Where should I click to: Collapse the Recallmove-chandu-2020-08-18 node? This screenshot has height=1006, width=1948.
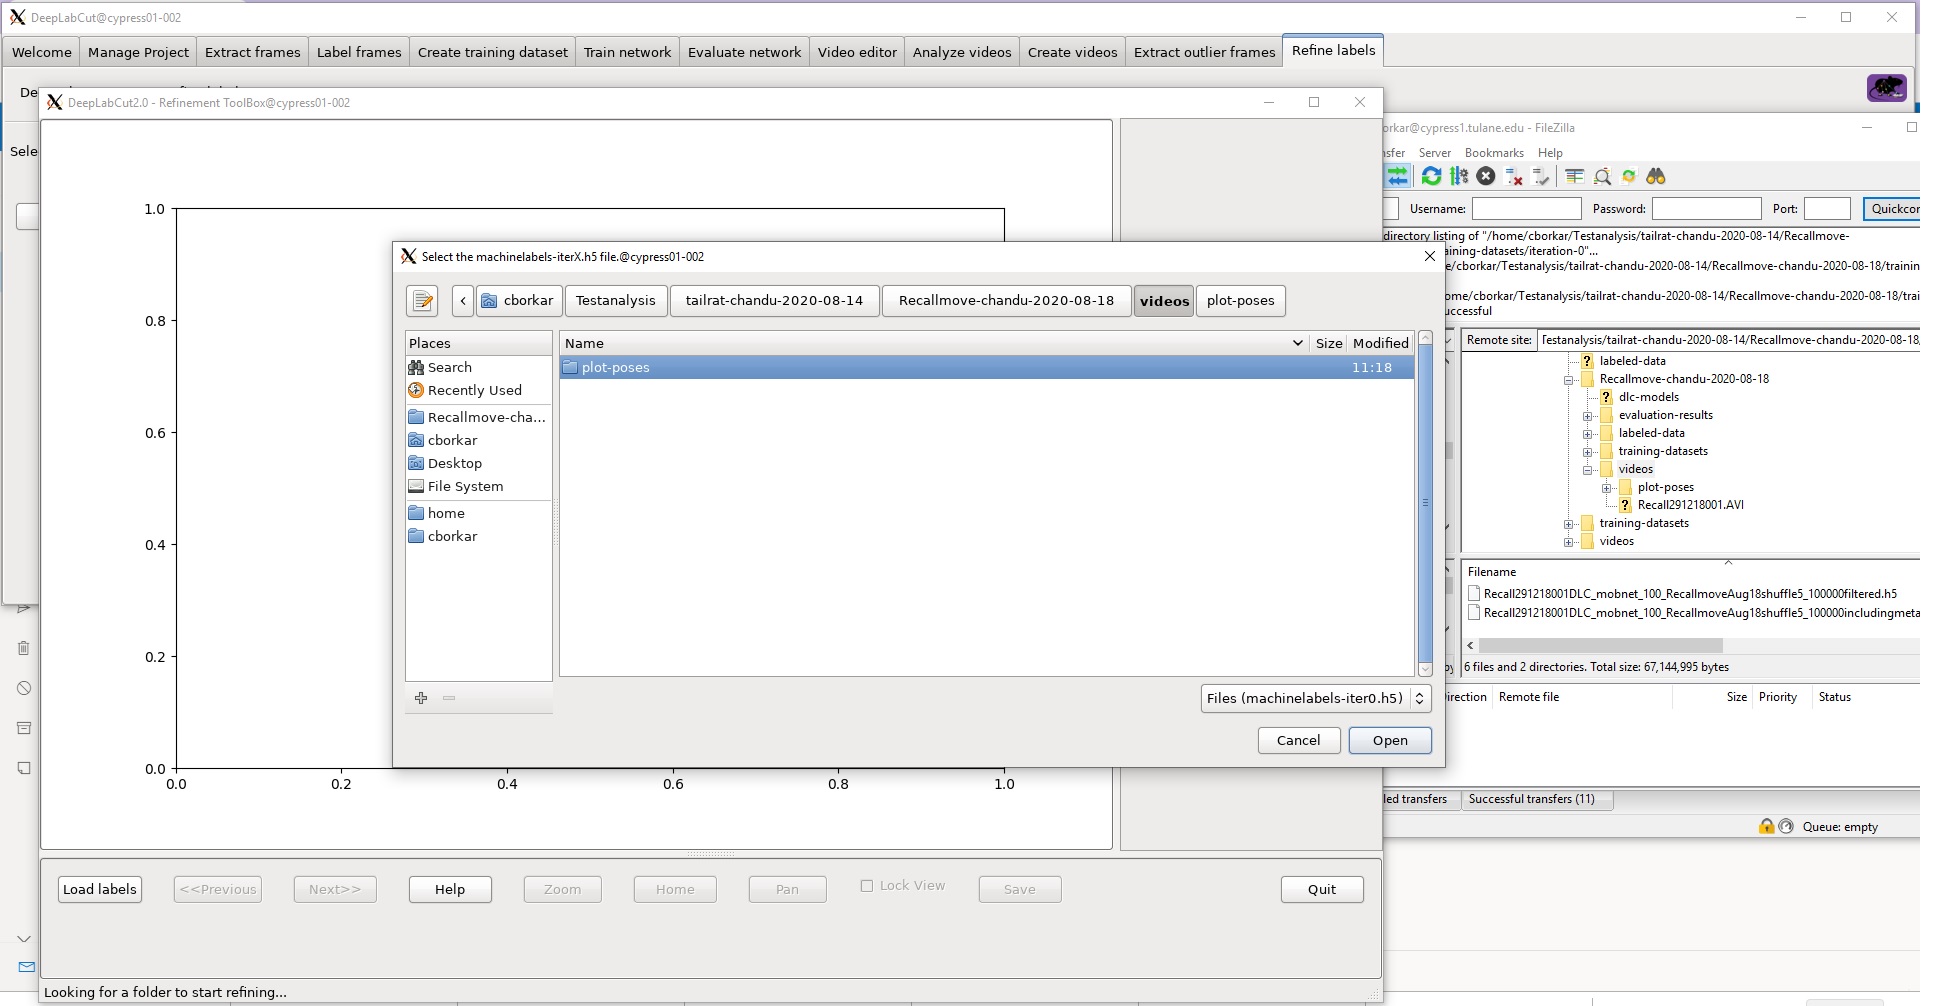(x=1568, y=379)
